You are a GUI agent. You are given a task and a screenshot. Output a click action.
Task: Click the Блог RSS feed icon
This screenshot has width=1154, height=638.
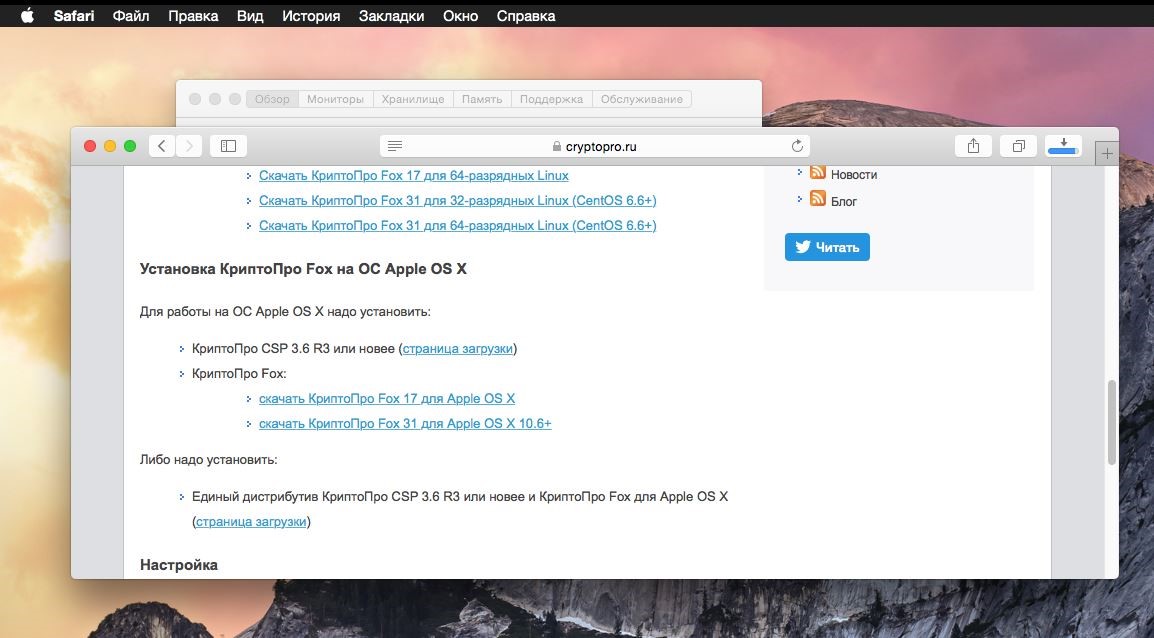[x=818, y=198]
